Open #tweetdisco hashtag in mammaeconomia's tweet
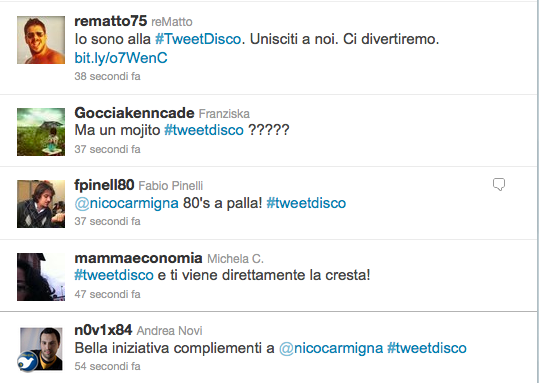This screenshot has width=539, height=383. 114,275
